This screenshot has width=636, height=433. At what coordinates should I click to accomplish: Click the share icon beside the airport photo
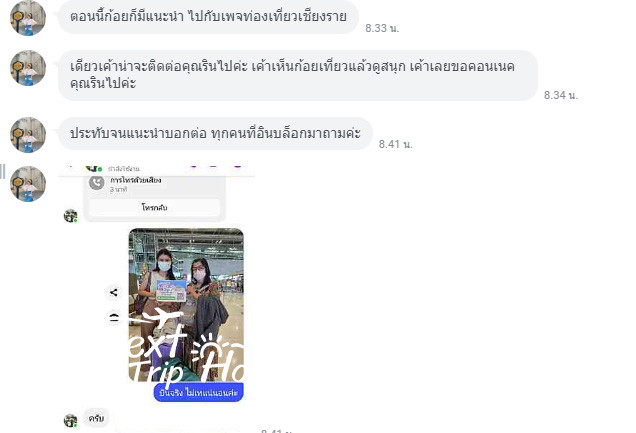tap(114, 292)
